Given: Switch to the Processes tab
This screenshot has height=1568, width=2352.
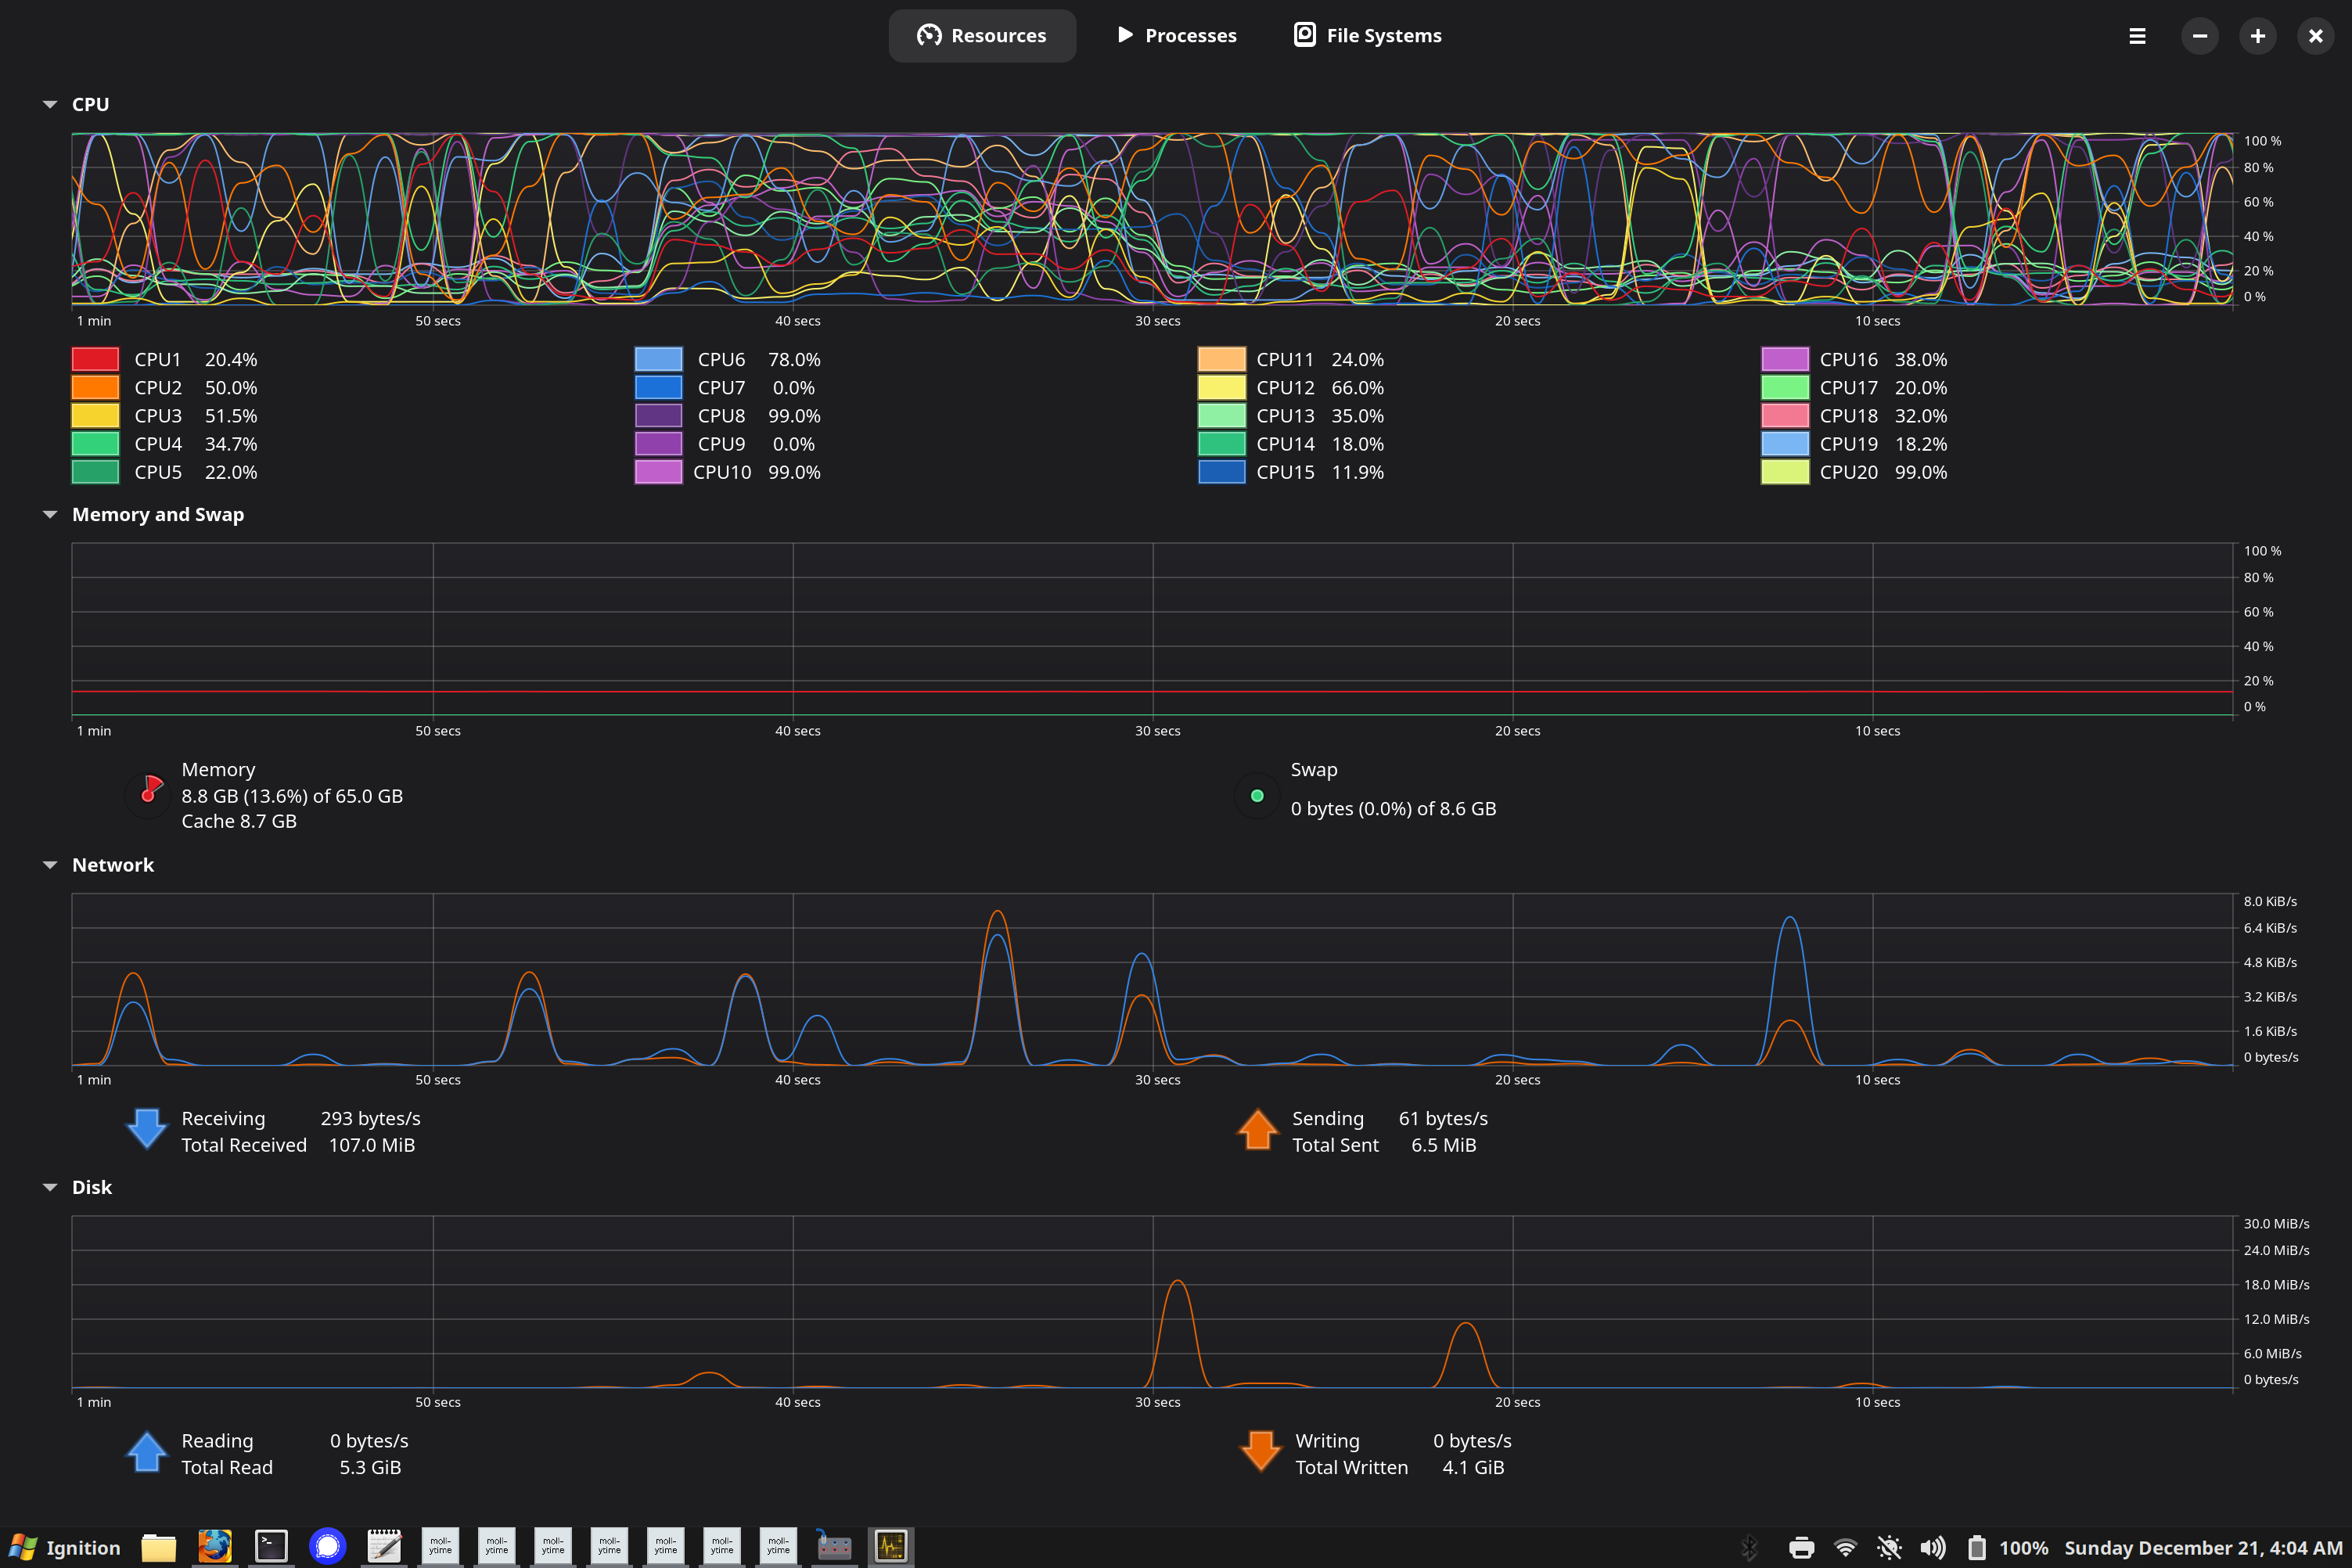Looking at the screenshot, I should point(1177,36).
